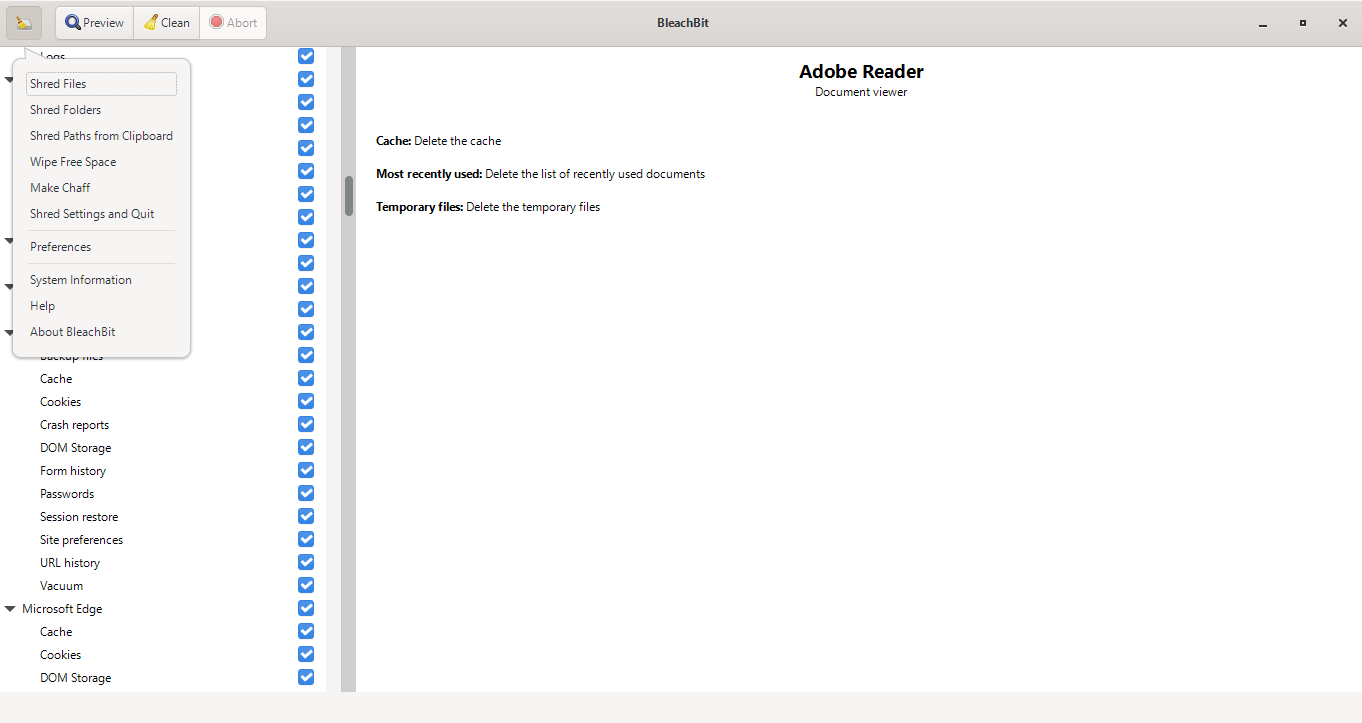Viewport: 1362px width, 723px height.
Task: Toggle the Passwords checkbox
Action: click(x=306, y=493)
